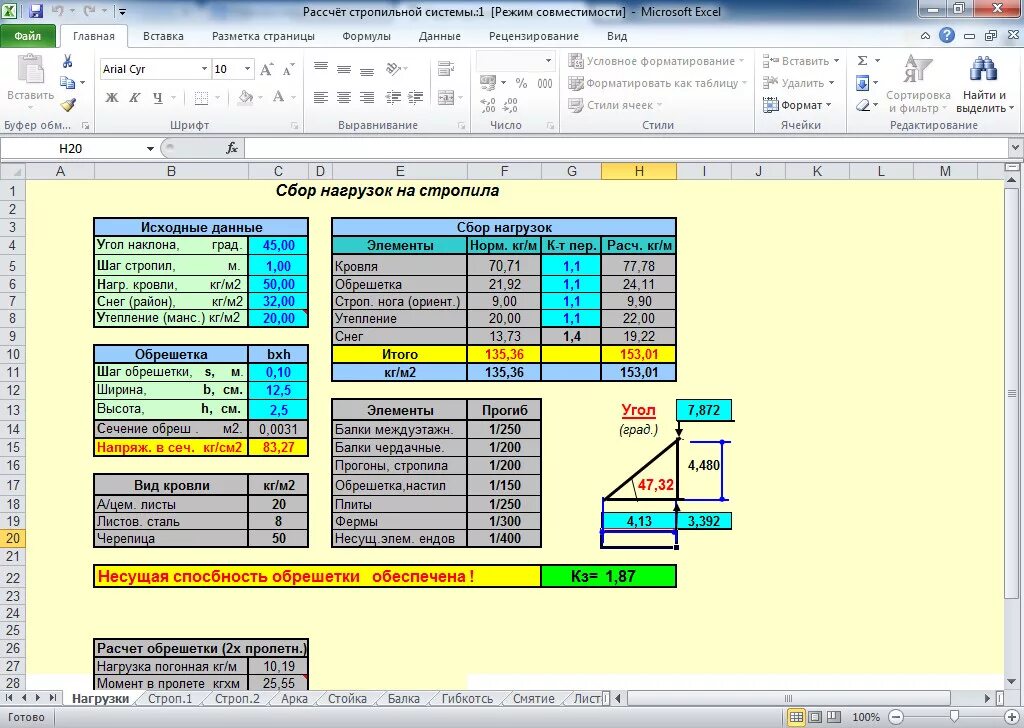Click the Wrap Text icon
This screenshot has height=728, width=1024.
(447, 68)
